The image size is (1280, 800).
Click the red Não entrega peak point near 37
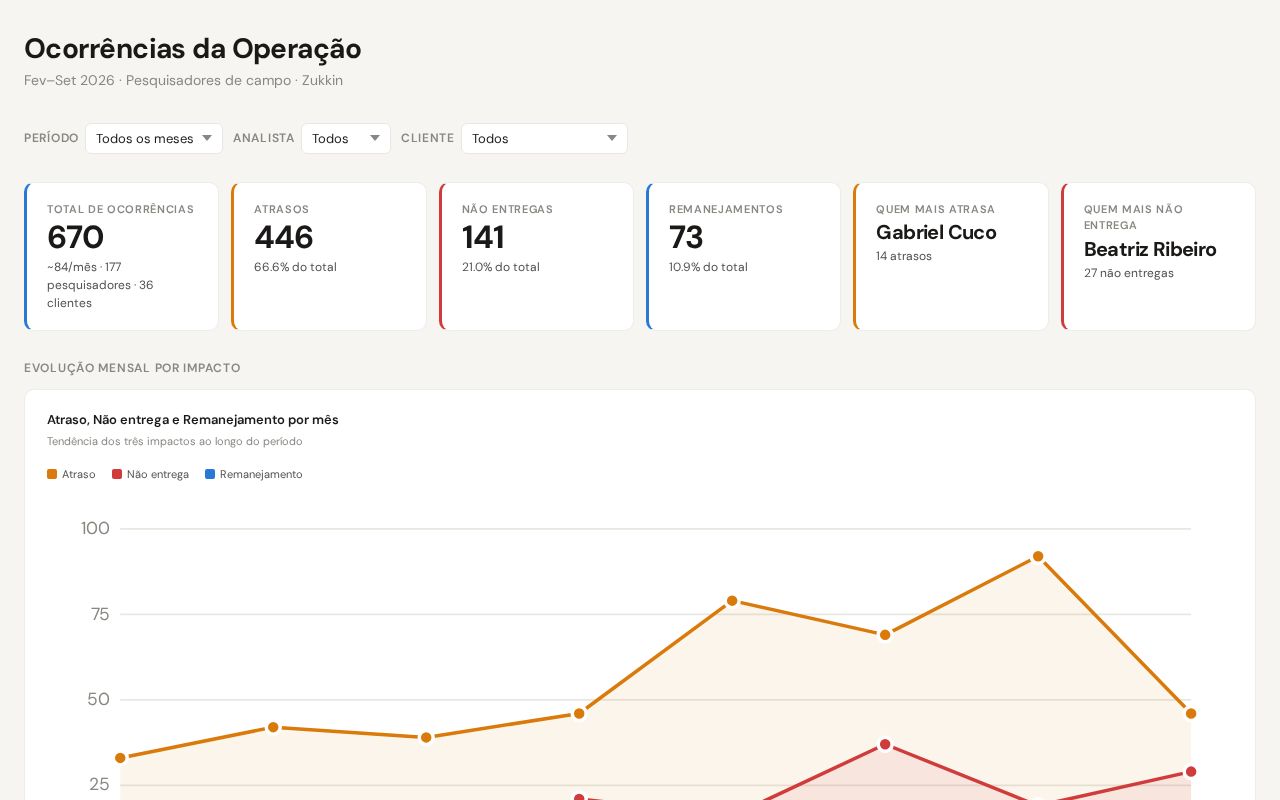pos(885,744)
